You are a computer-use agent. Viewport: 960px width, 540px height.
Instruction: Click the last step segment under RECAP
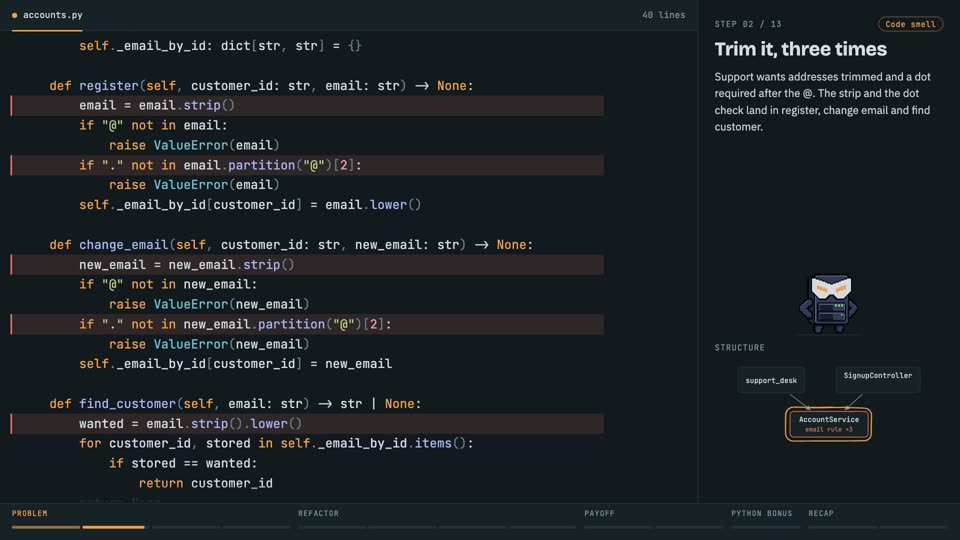(x=913, y=527)
